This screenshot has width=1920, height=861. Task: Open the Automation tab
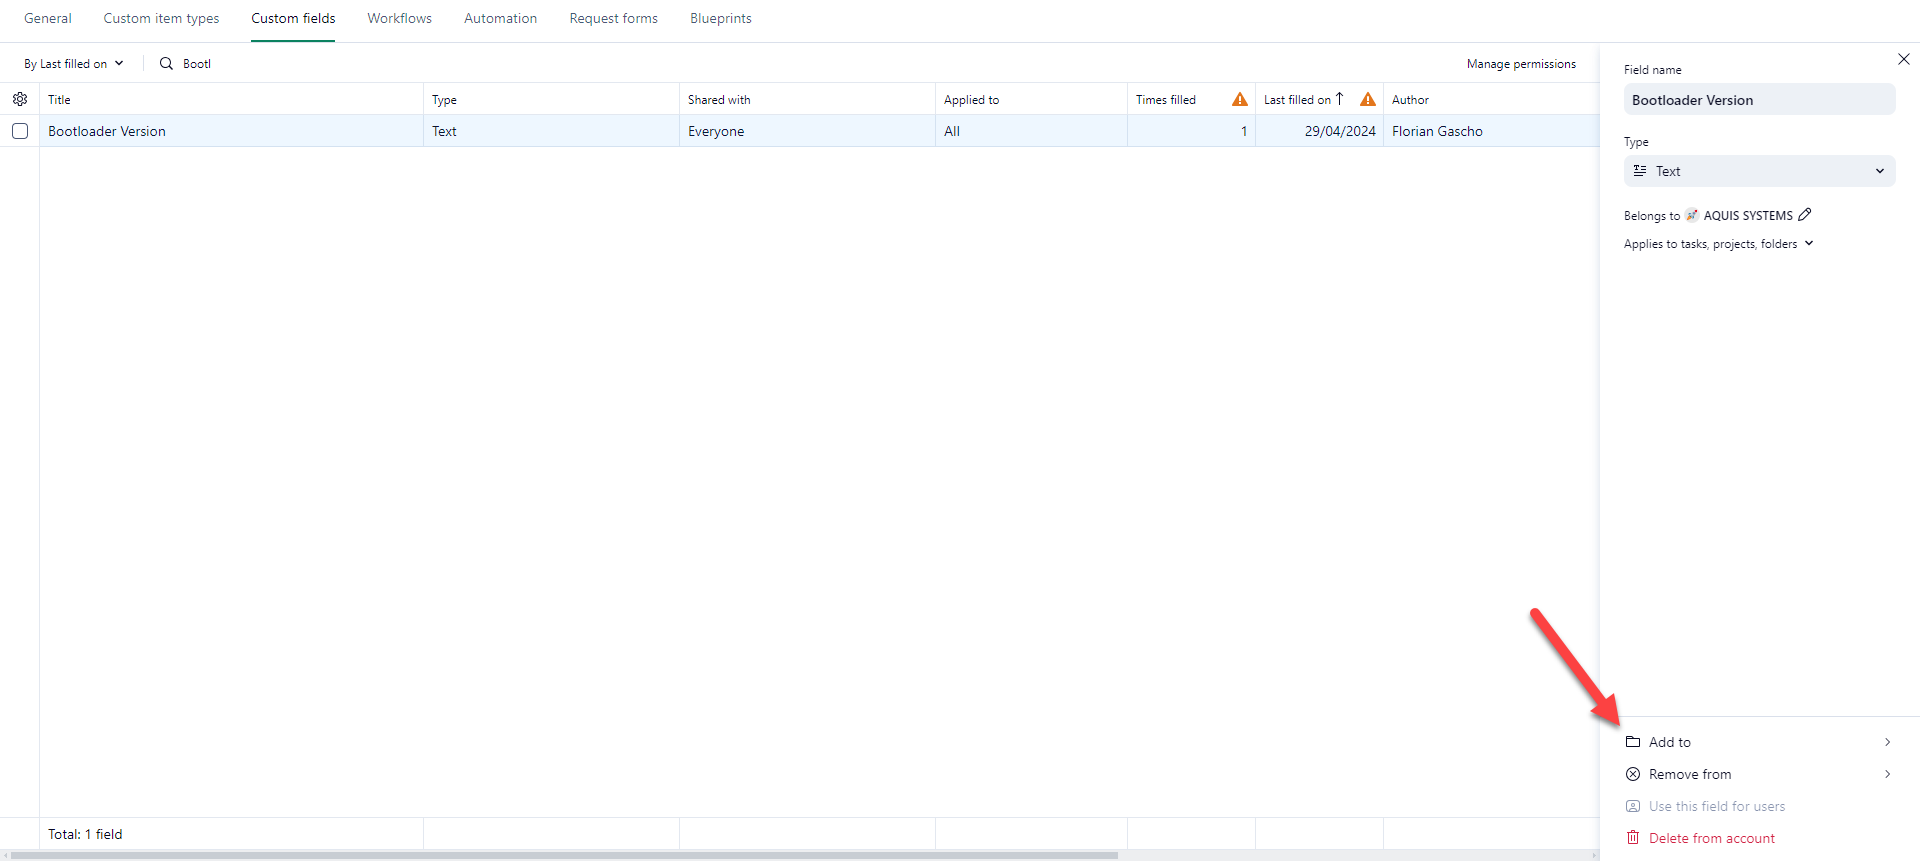point(500,18)
